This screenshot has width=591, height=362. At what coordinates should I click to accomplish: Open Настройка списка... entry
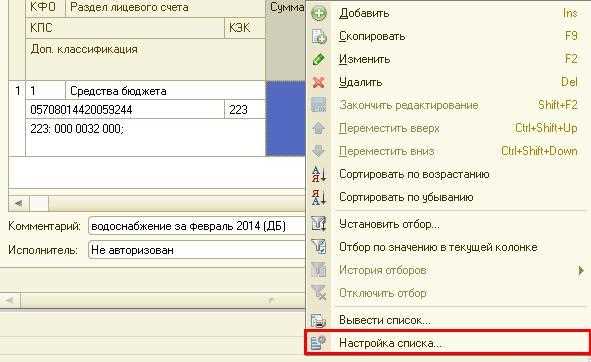(447, 343)
